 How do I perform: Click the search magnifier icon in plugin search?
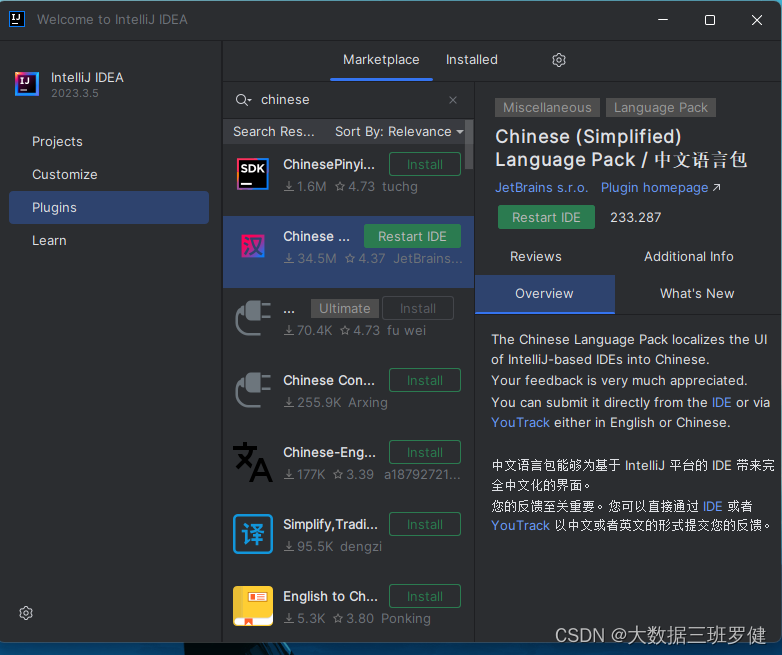(243, 100)
